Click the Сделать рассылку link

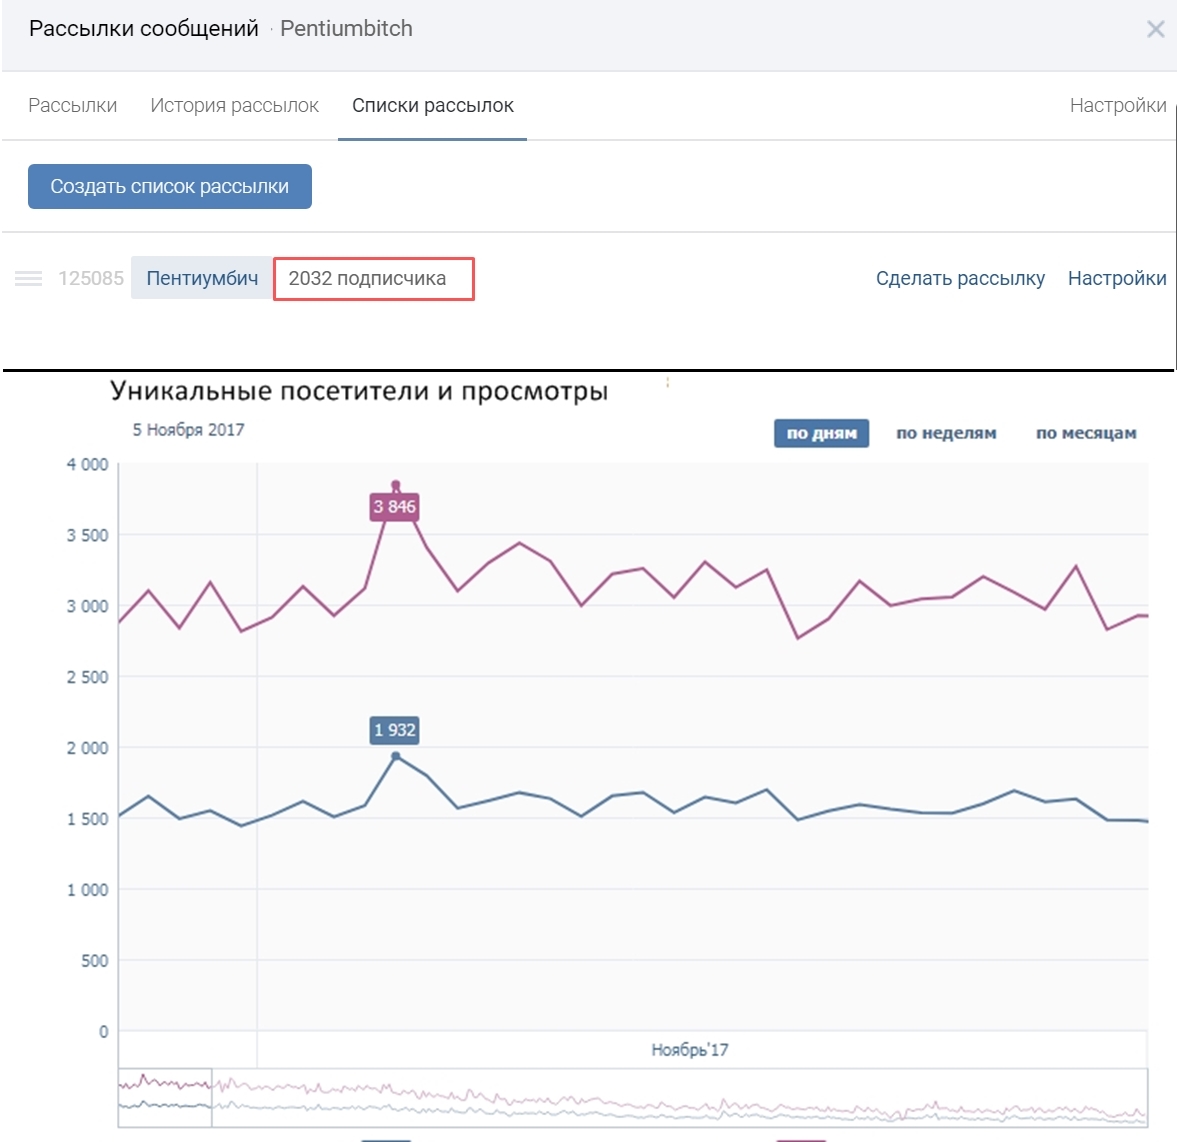pos(960,279)
